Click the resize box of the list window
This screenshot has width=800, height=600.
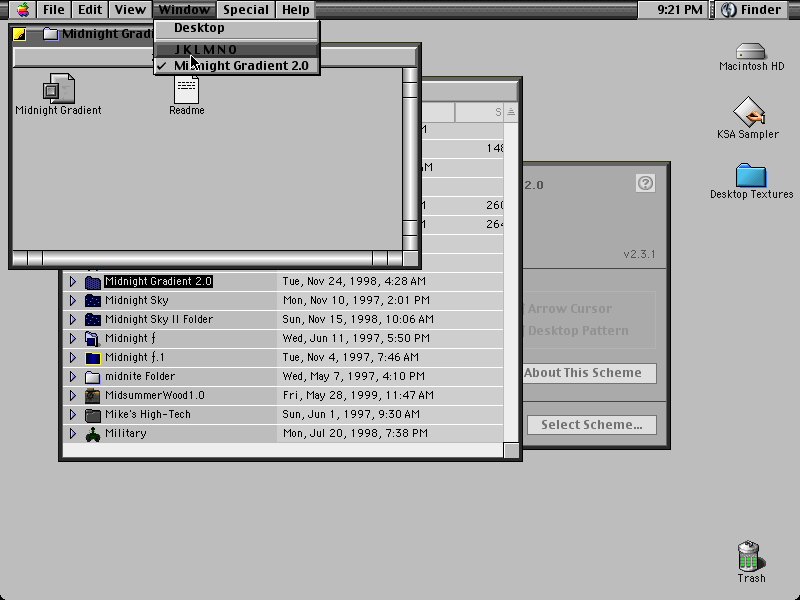point(511,451)
